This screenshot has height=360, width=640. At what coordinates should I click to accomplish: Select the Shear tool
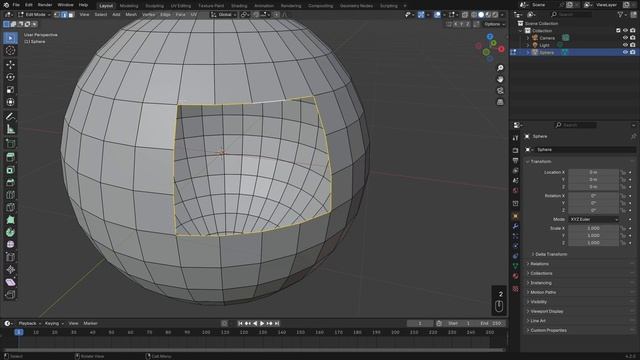point(10,282)
